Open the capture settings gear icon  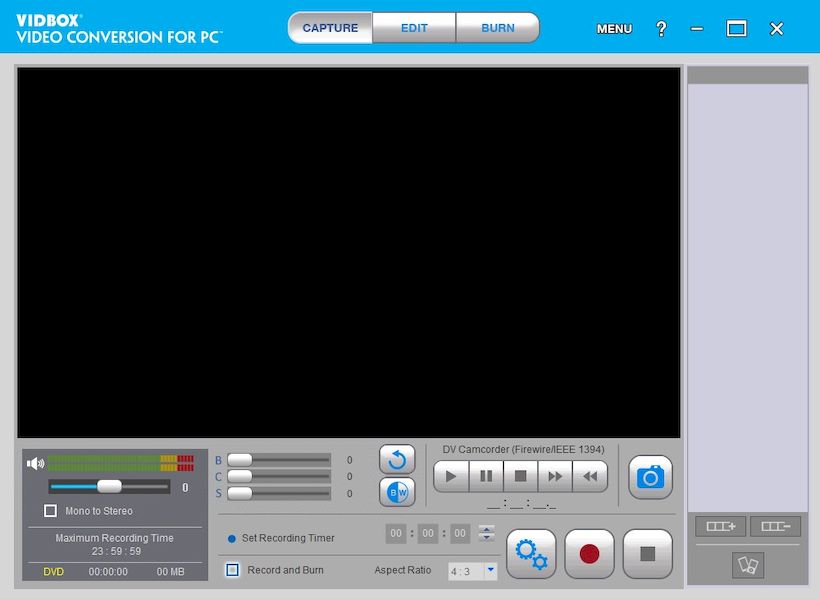[x=531, y=553]
